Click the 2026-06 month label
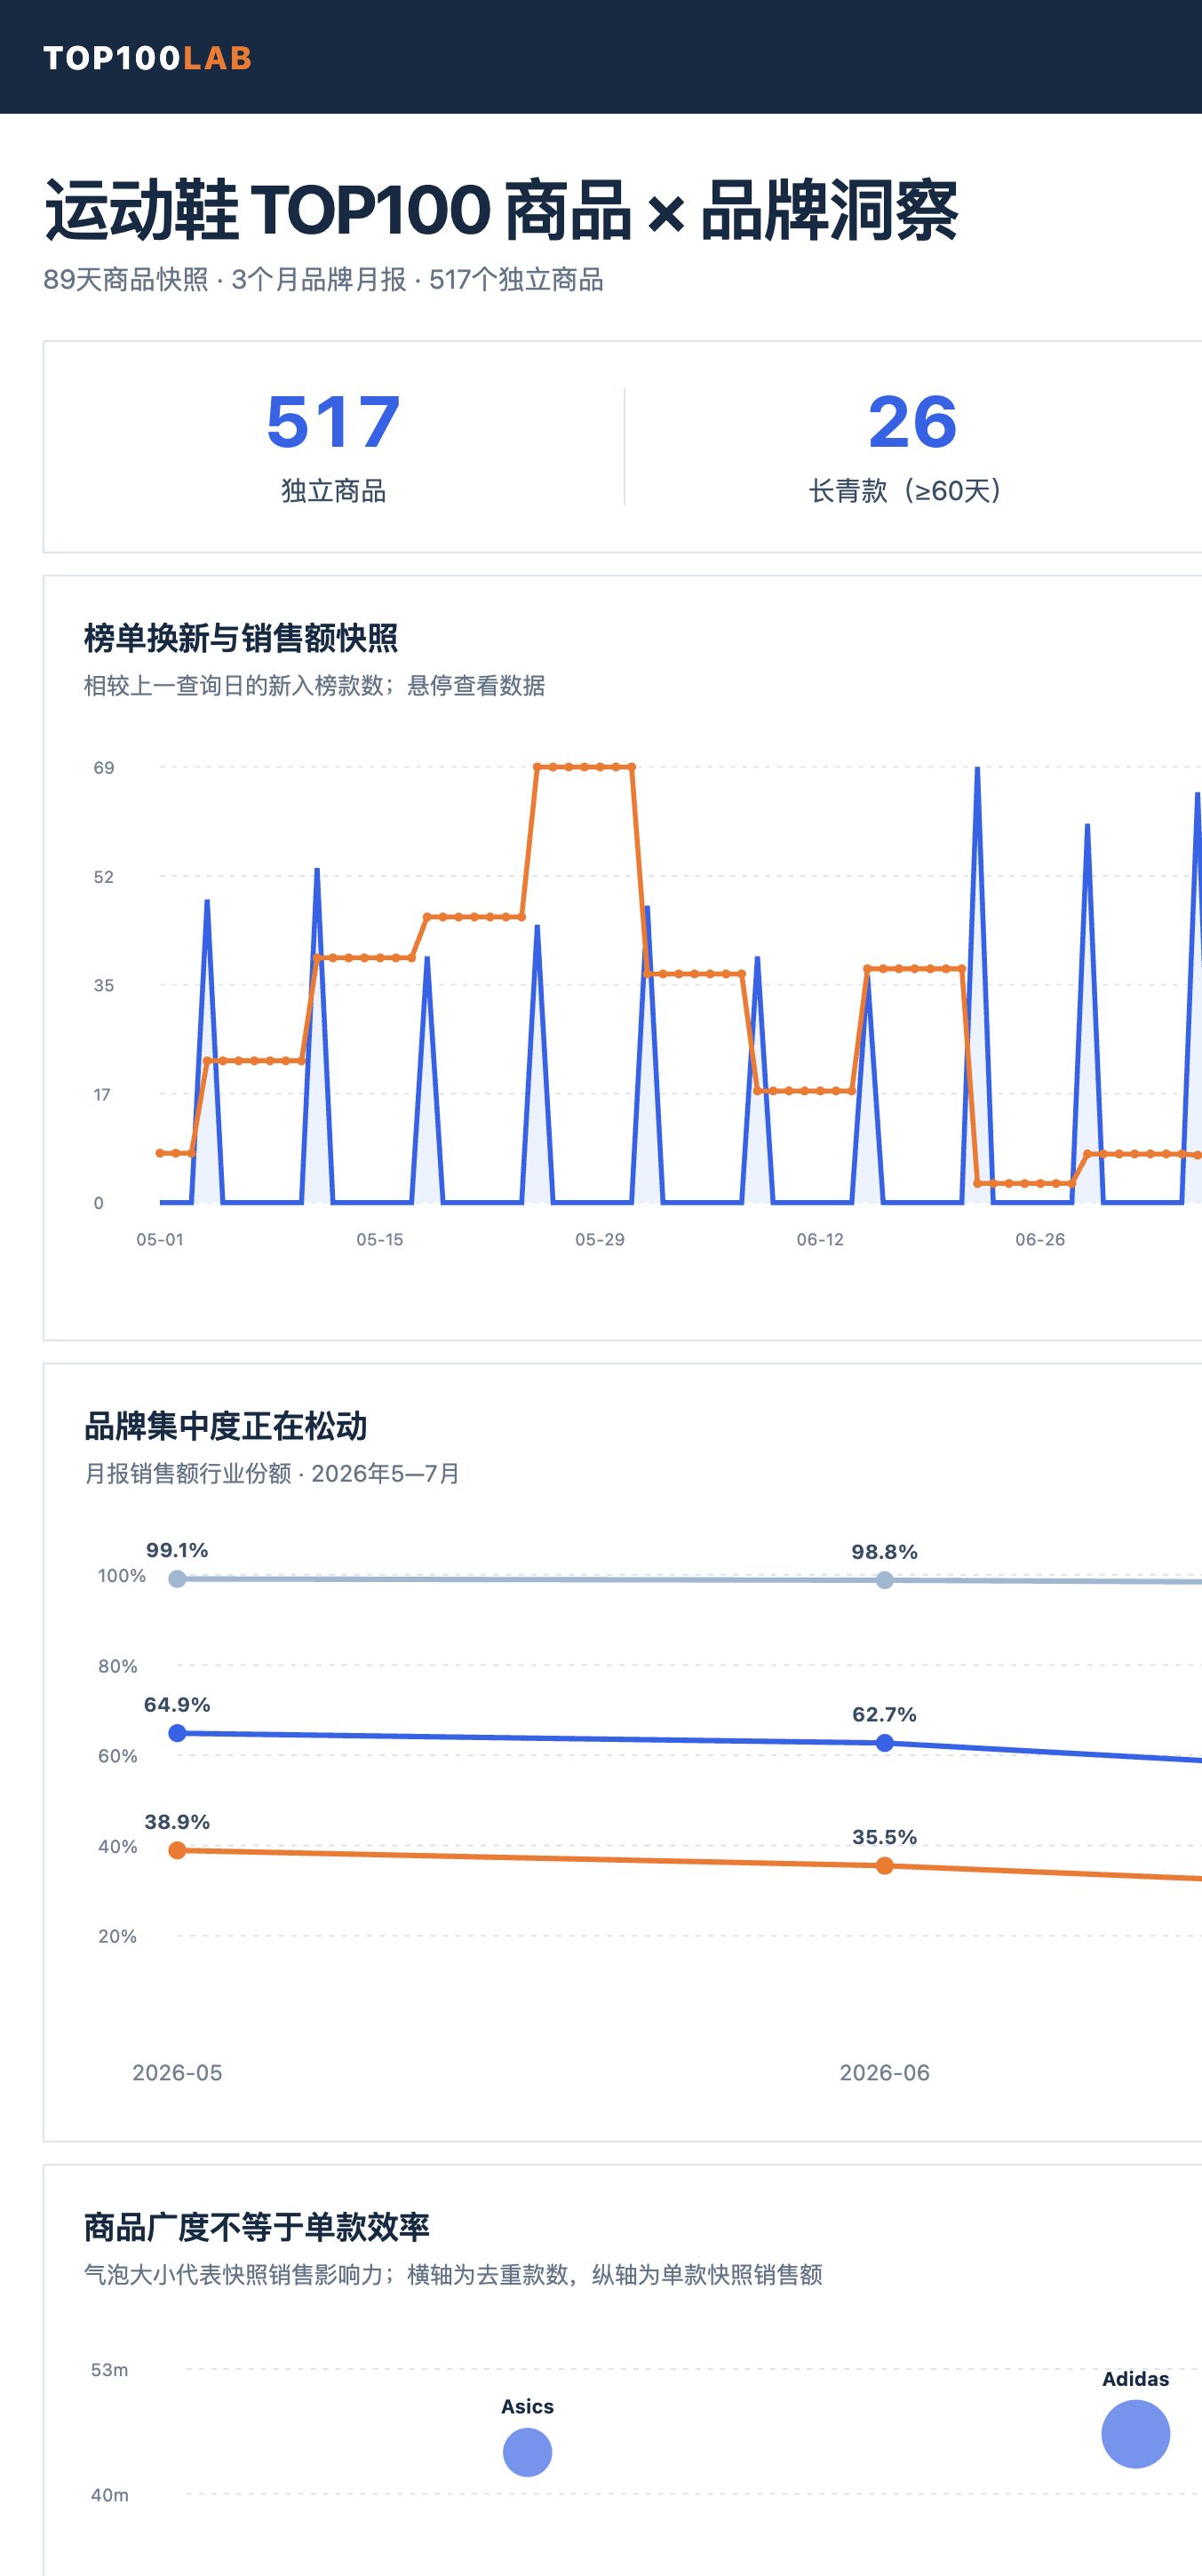Viewport: 1202px width, 2576px height. 885,2073
